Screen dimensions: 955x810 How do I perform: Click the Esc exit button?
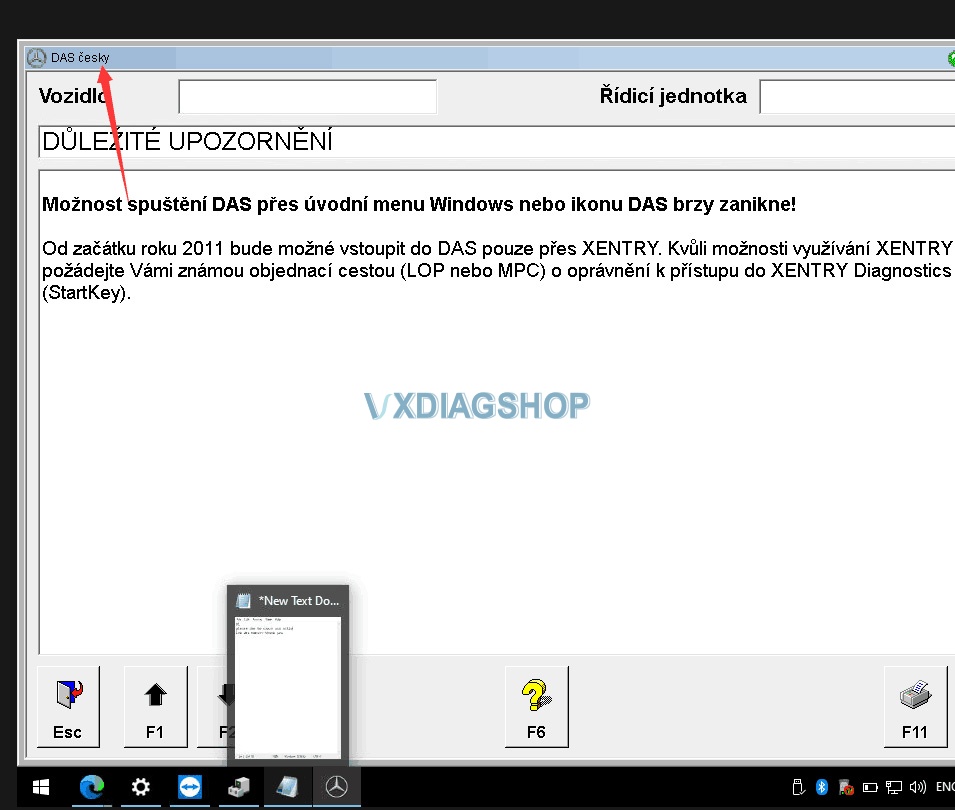(x=68, y=706)
